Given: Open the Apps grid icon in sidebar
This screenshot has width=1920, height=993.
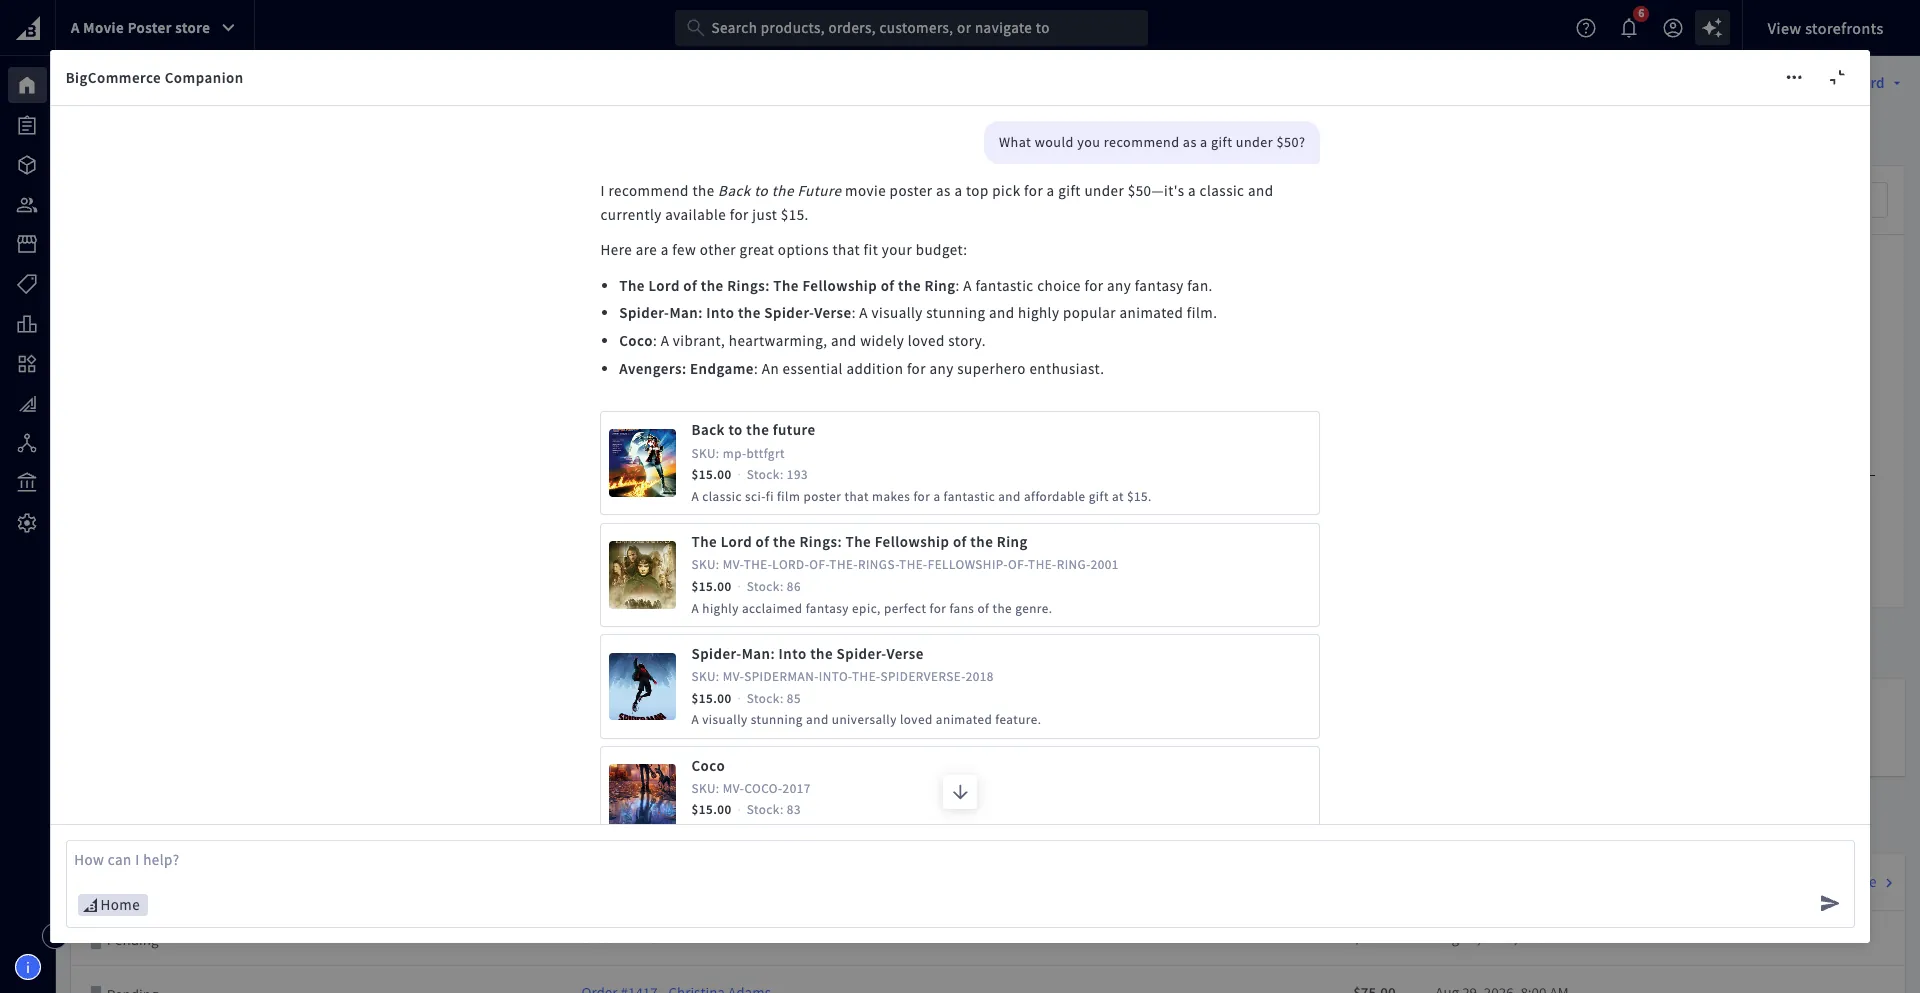Looking at the screenshot, I should tap(27, 364).
